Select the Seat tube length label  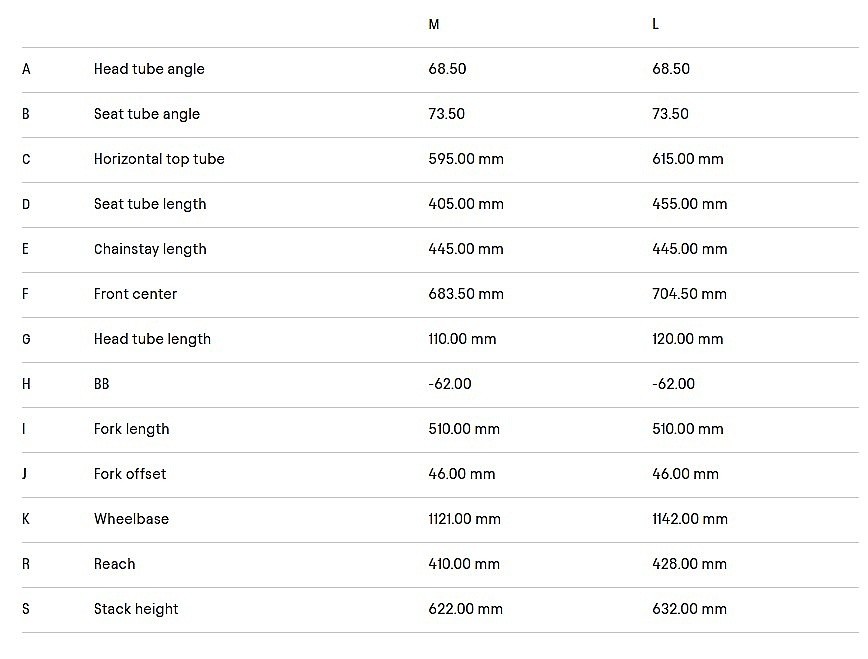pyautogui.click(x=150, y=204)
